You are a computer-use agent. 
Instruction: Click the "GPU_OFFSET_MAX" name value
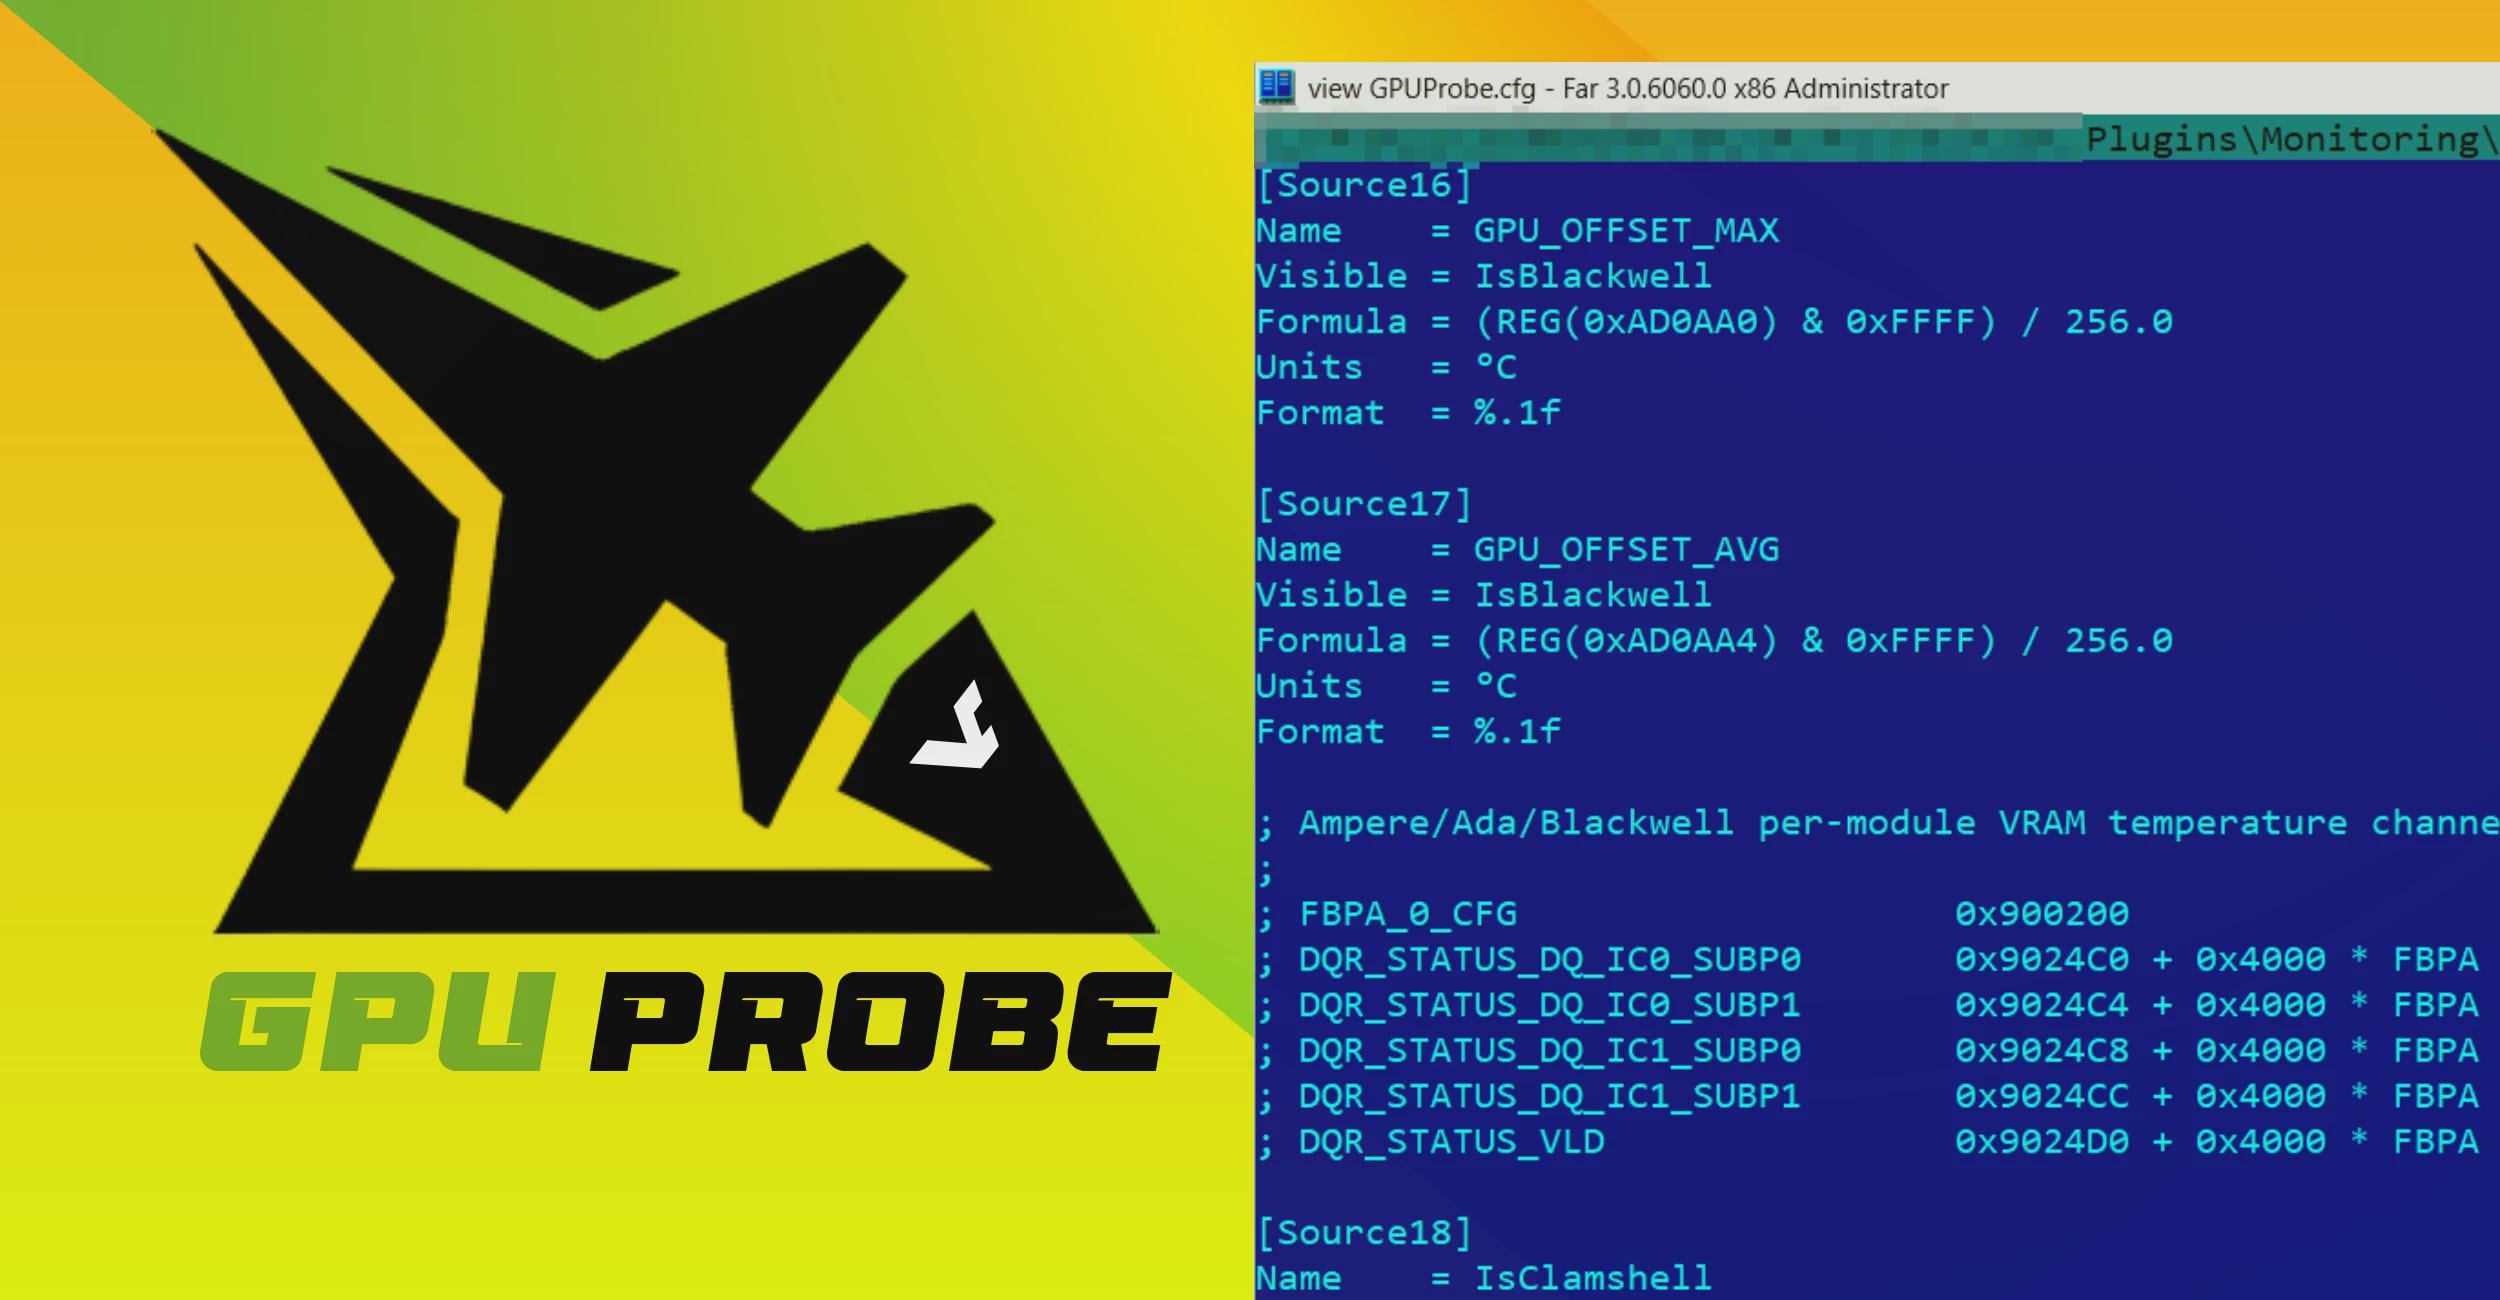tap(1627, 231)
